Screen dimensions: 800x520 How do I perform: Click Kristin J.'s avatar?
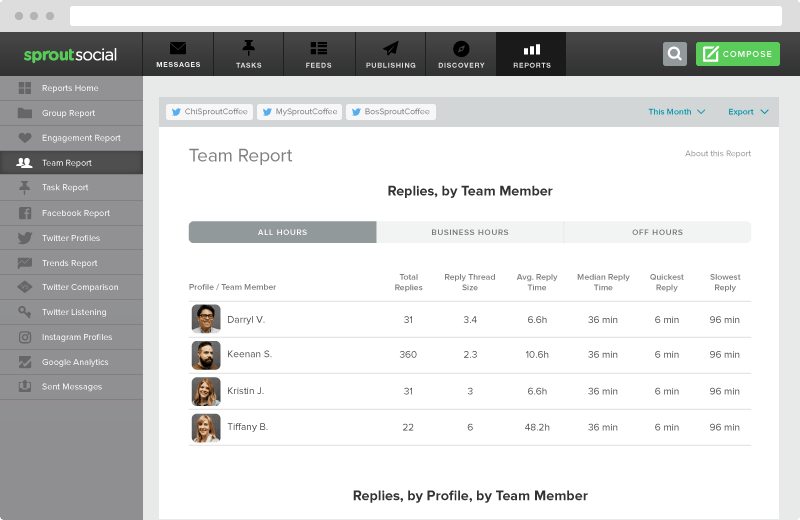coord(206,391)
